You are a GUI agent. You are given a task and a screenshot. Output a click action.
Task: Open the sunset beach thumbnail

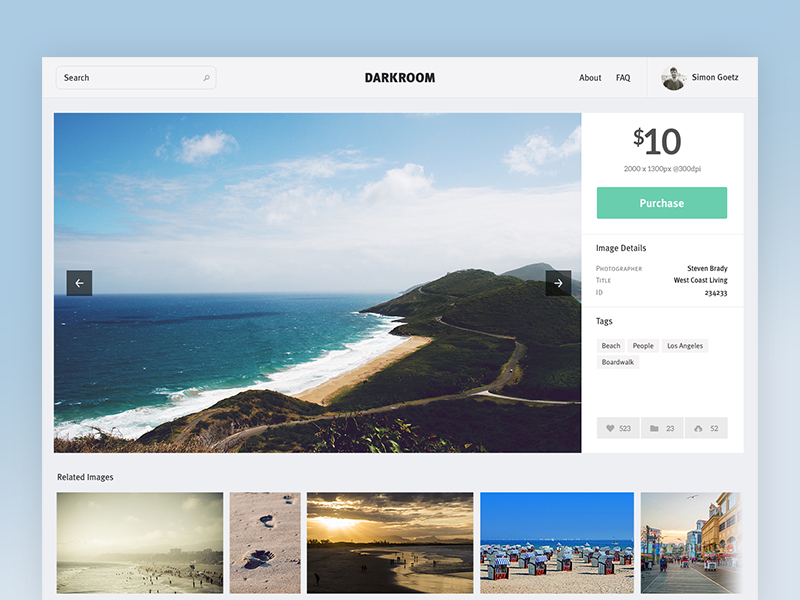click(x=390, y=542)
